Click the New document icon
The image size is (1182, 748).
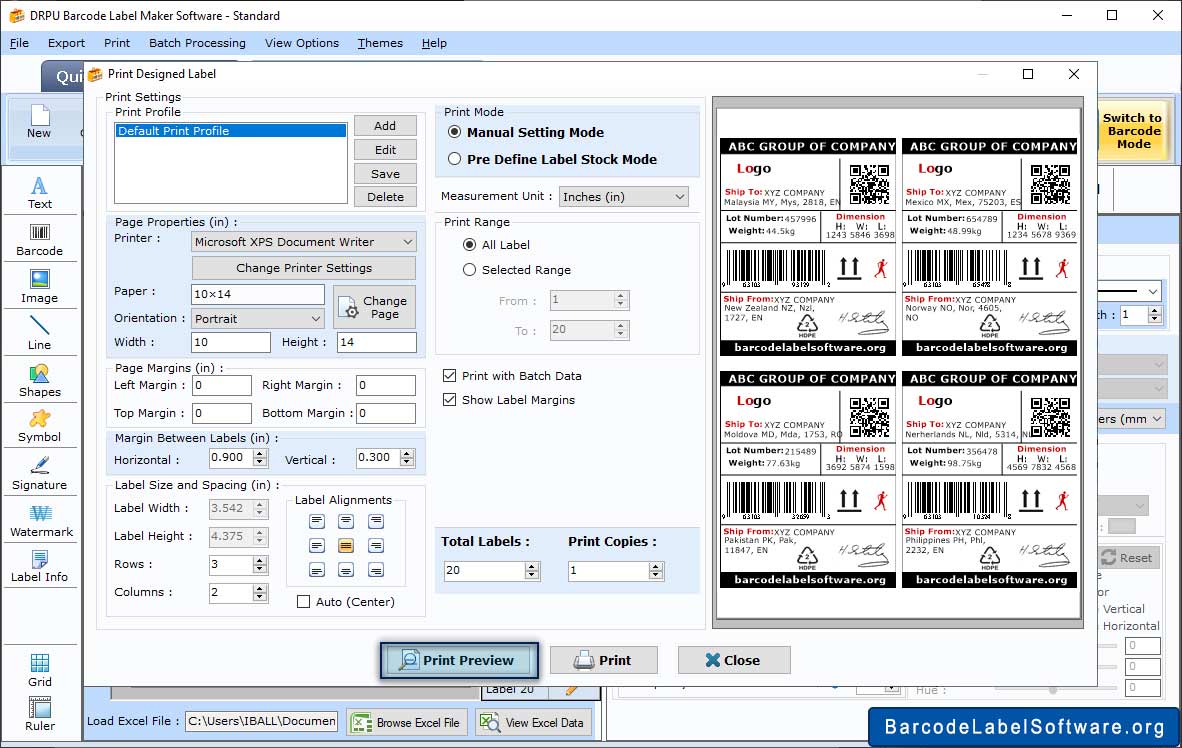click(39, 121)
